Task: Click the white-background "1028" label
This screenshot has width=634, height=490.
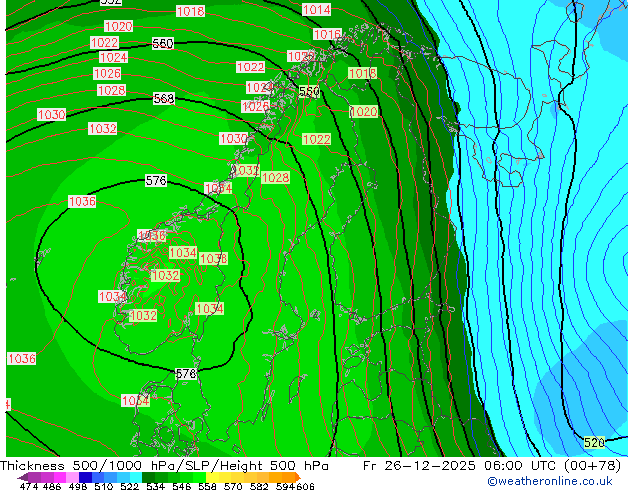Action: click(x=112, y=90)
